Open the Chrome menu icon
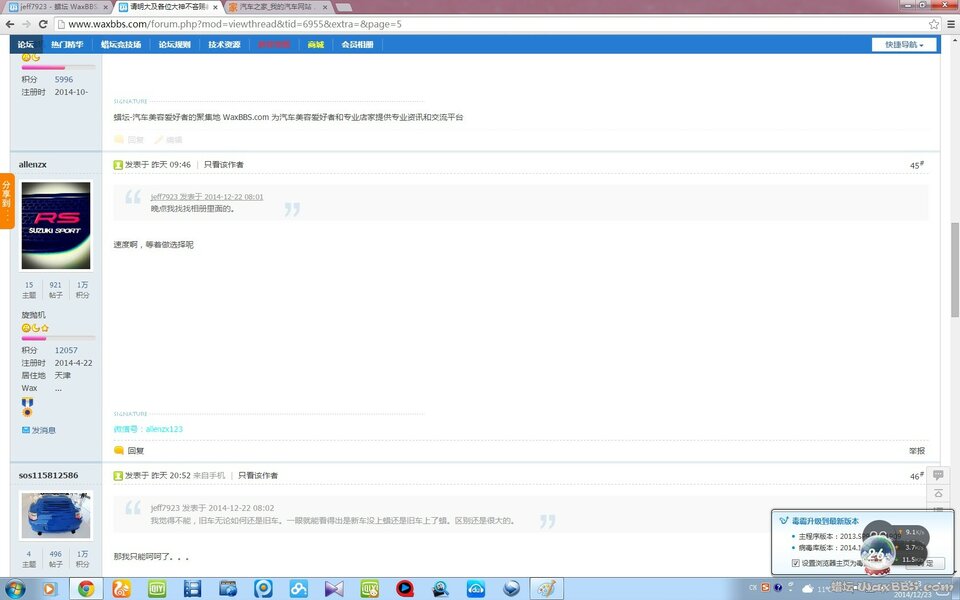Screen dimensions: 960x600 click(x=950, y=23)
